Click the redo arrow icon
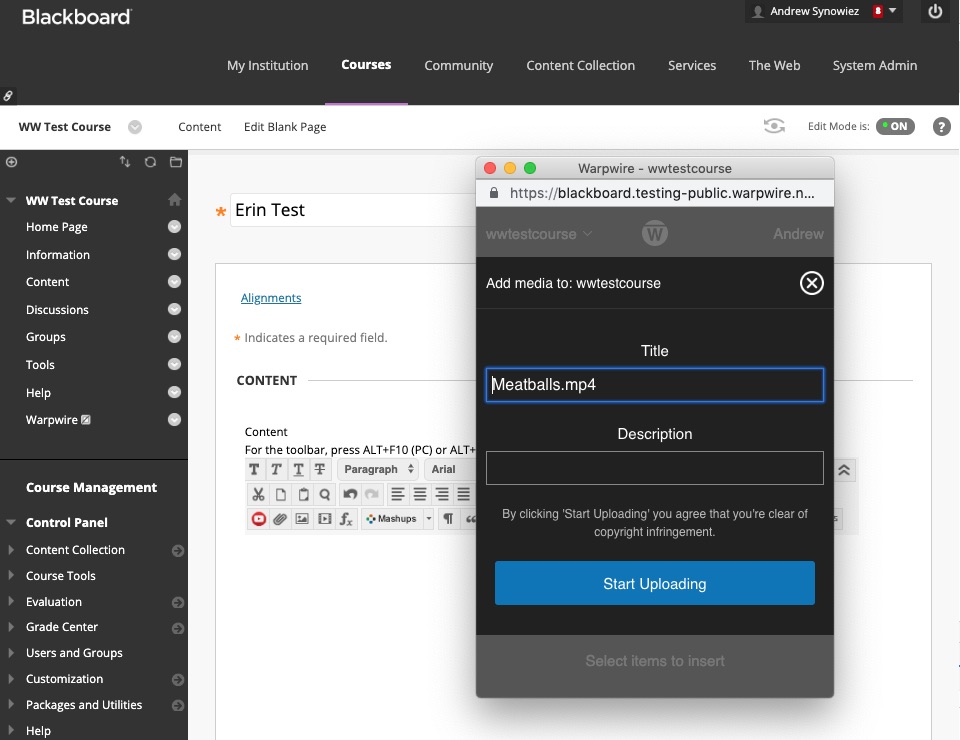The image size is (960, 740). pyautogui.click(x=372, y=494)
